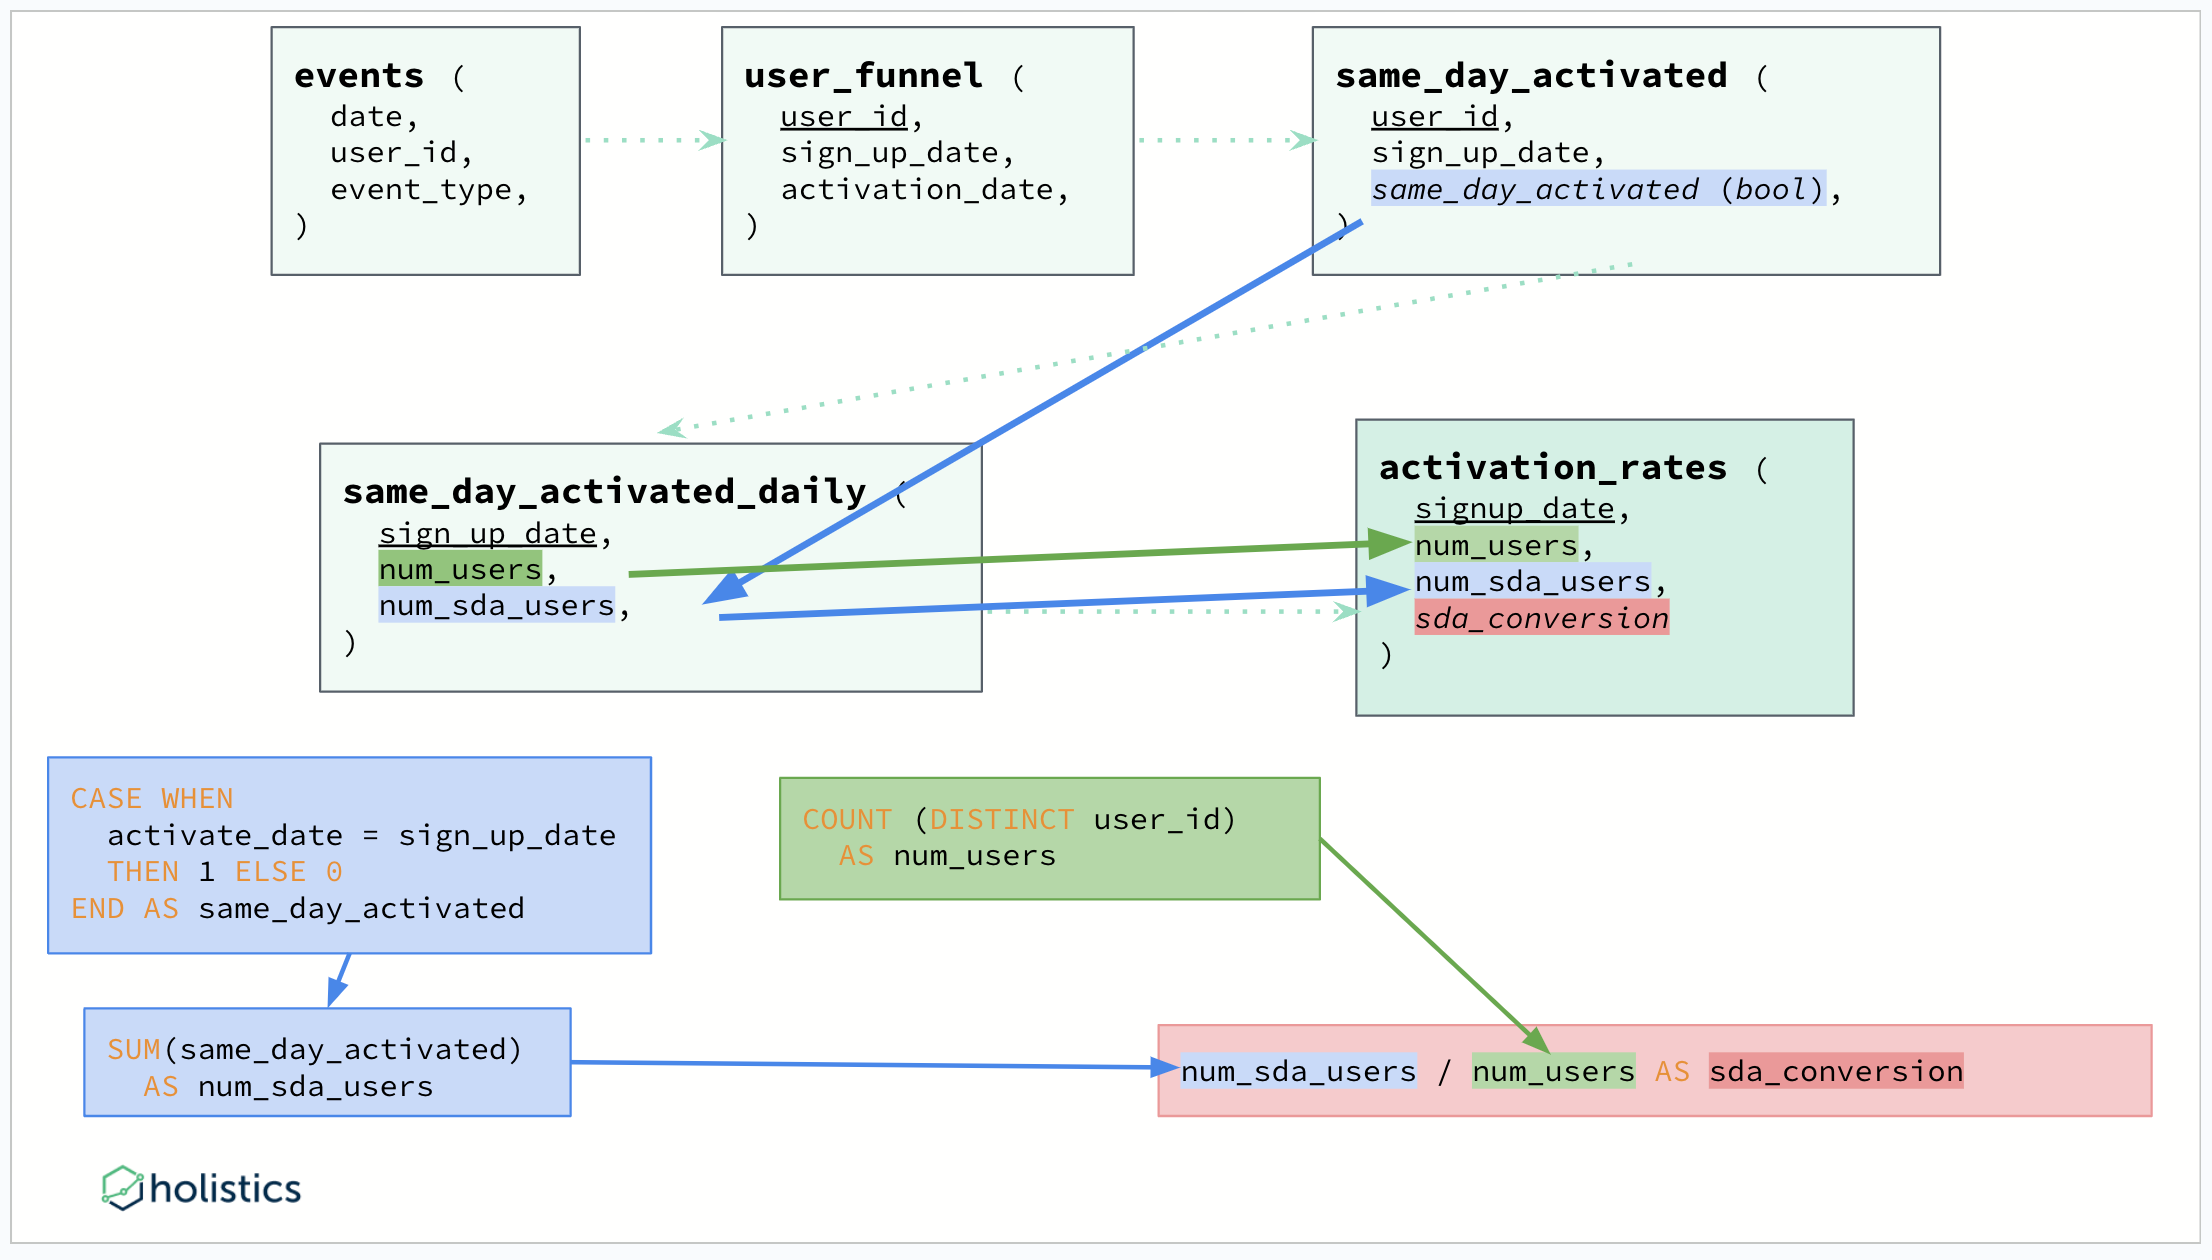2212x1260 pixels.
Task: Select the same_day_activated_daily table heading
Action: click(x=604, y=492)
